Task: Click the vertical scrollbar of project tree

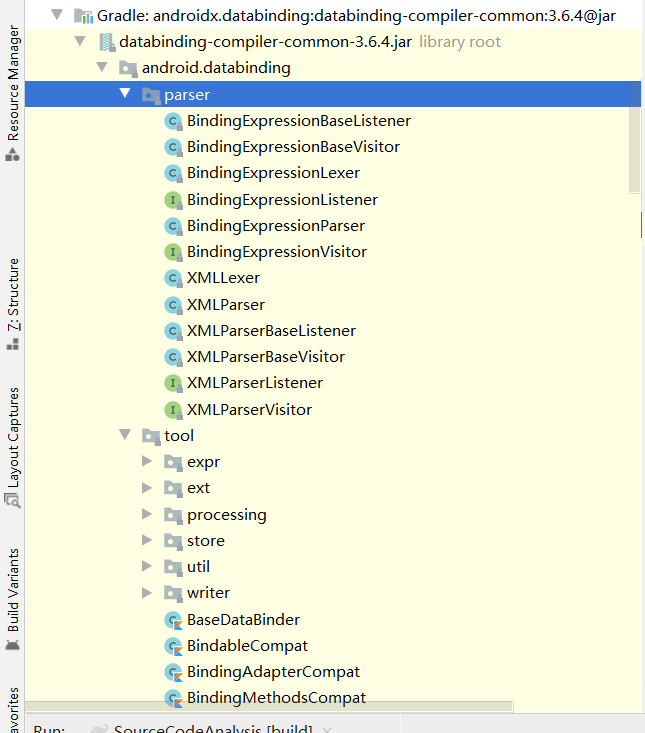Action: pos(634,137)
